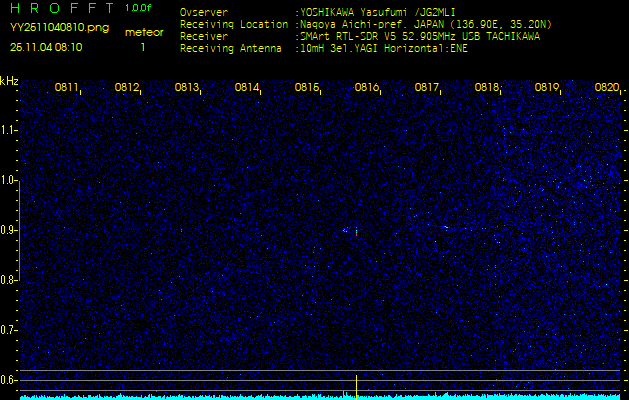Select the 0820 time marker
The width and height of the screenshot is (629, 400).
(607, 88)
